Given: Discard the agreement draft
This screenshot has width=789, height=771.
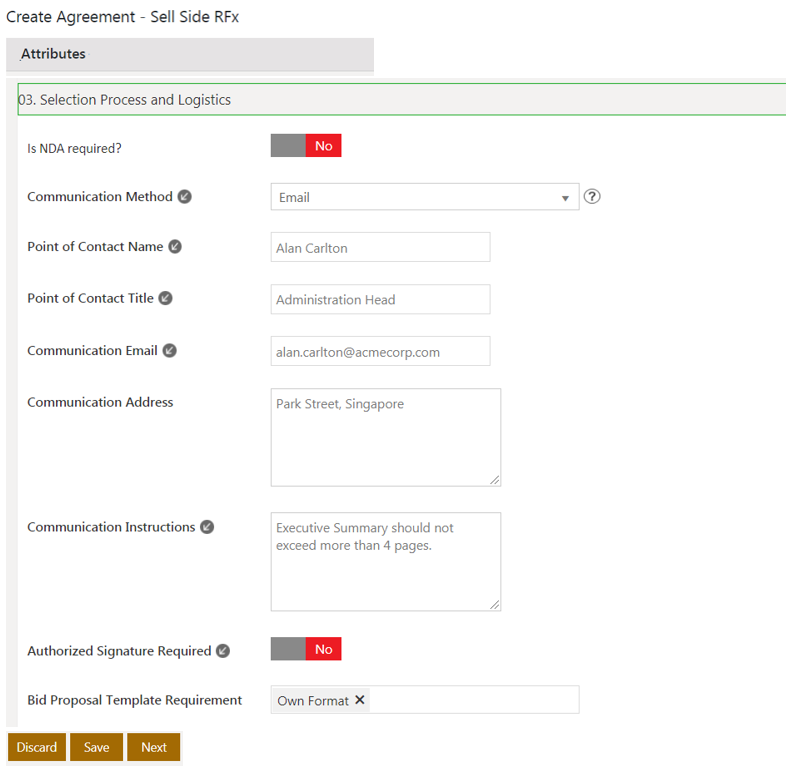Looking at the screenshot, I should tap(37, 747).
